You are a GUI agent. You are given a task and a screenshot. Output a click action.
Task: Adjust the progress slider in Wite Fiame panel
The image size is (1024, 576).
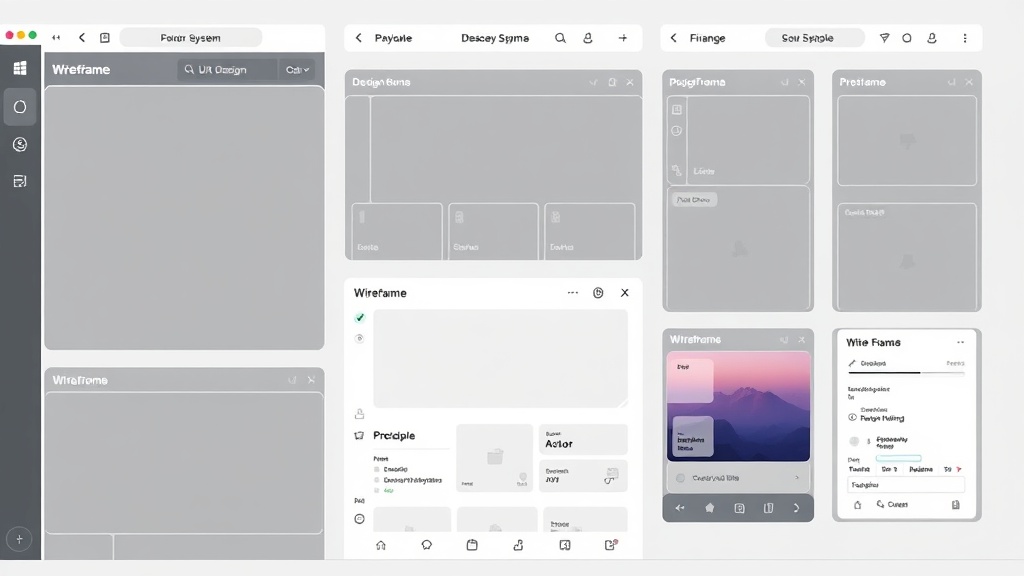pos(906,372)
